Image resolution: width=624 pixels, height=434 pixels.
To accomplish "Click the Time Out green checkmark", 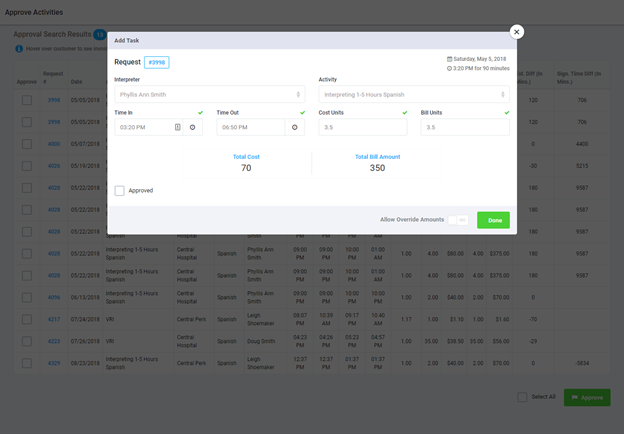I will coord(302,113).
